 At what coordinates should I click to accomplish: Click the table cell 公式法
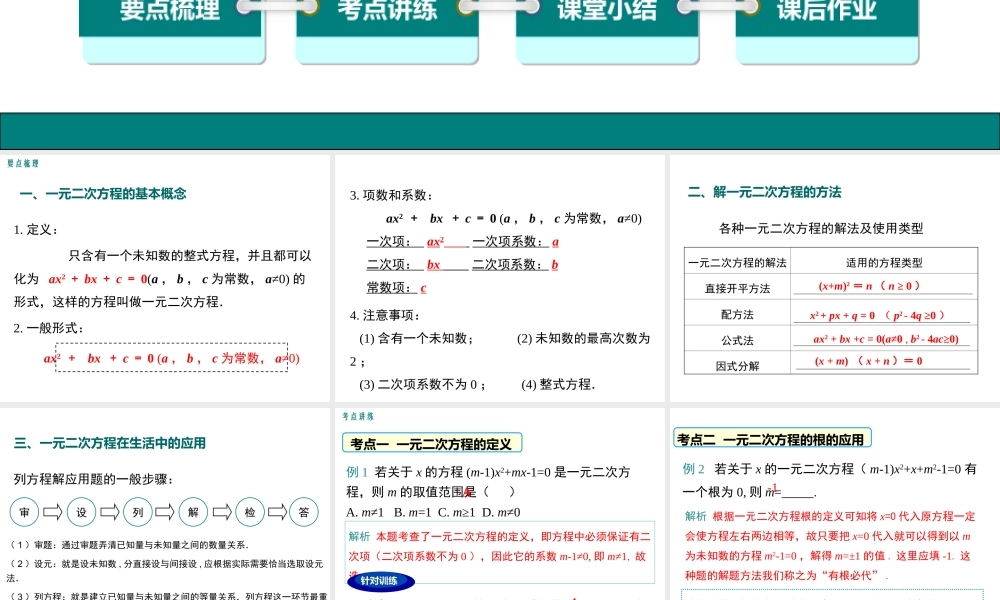tap(737, 340)
